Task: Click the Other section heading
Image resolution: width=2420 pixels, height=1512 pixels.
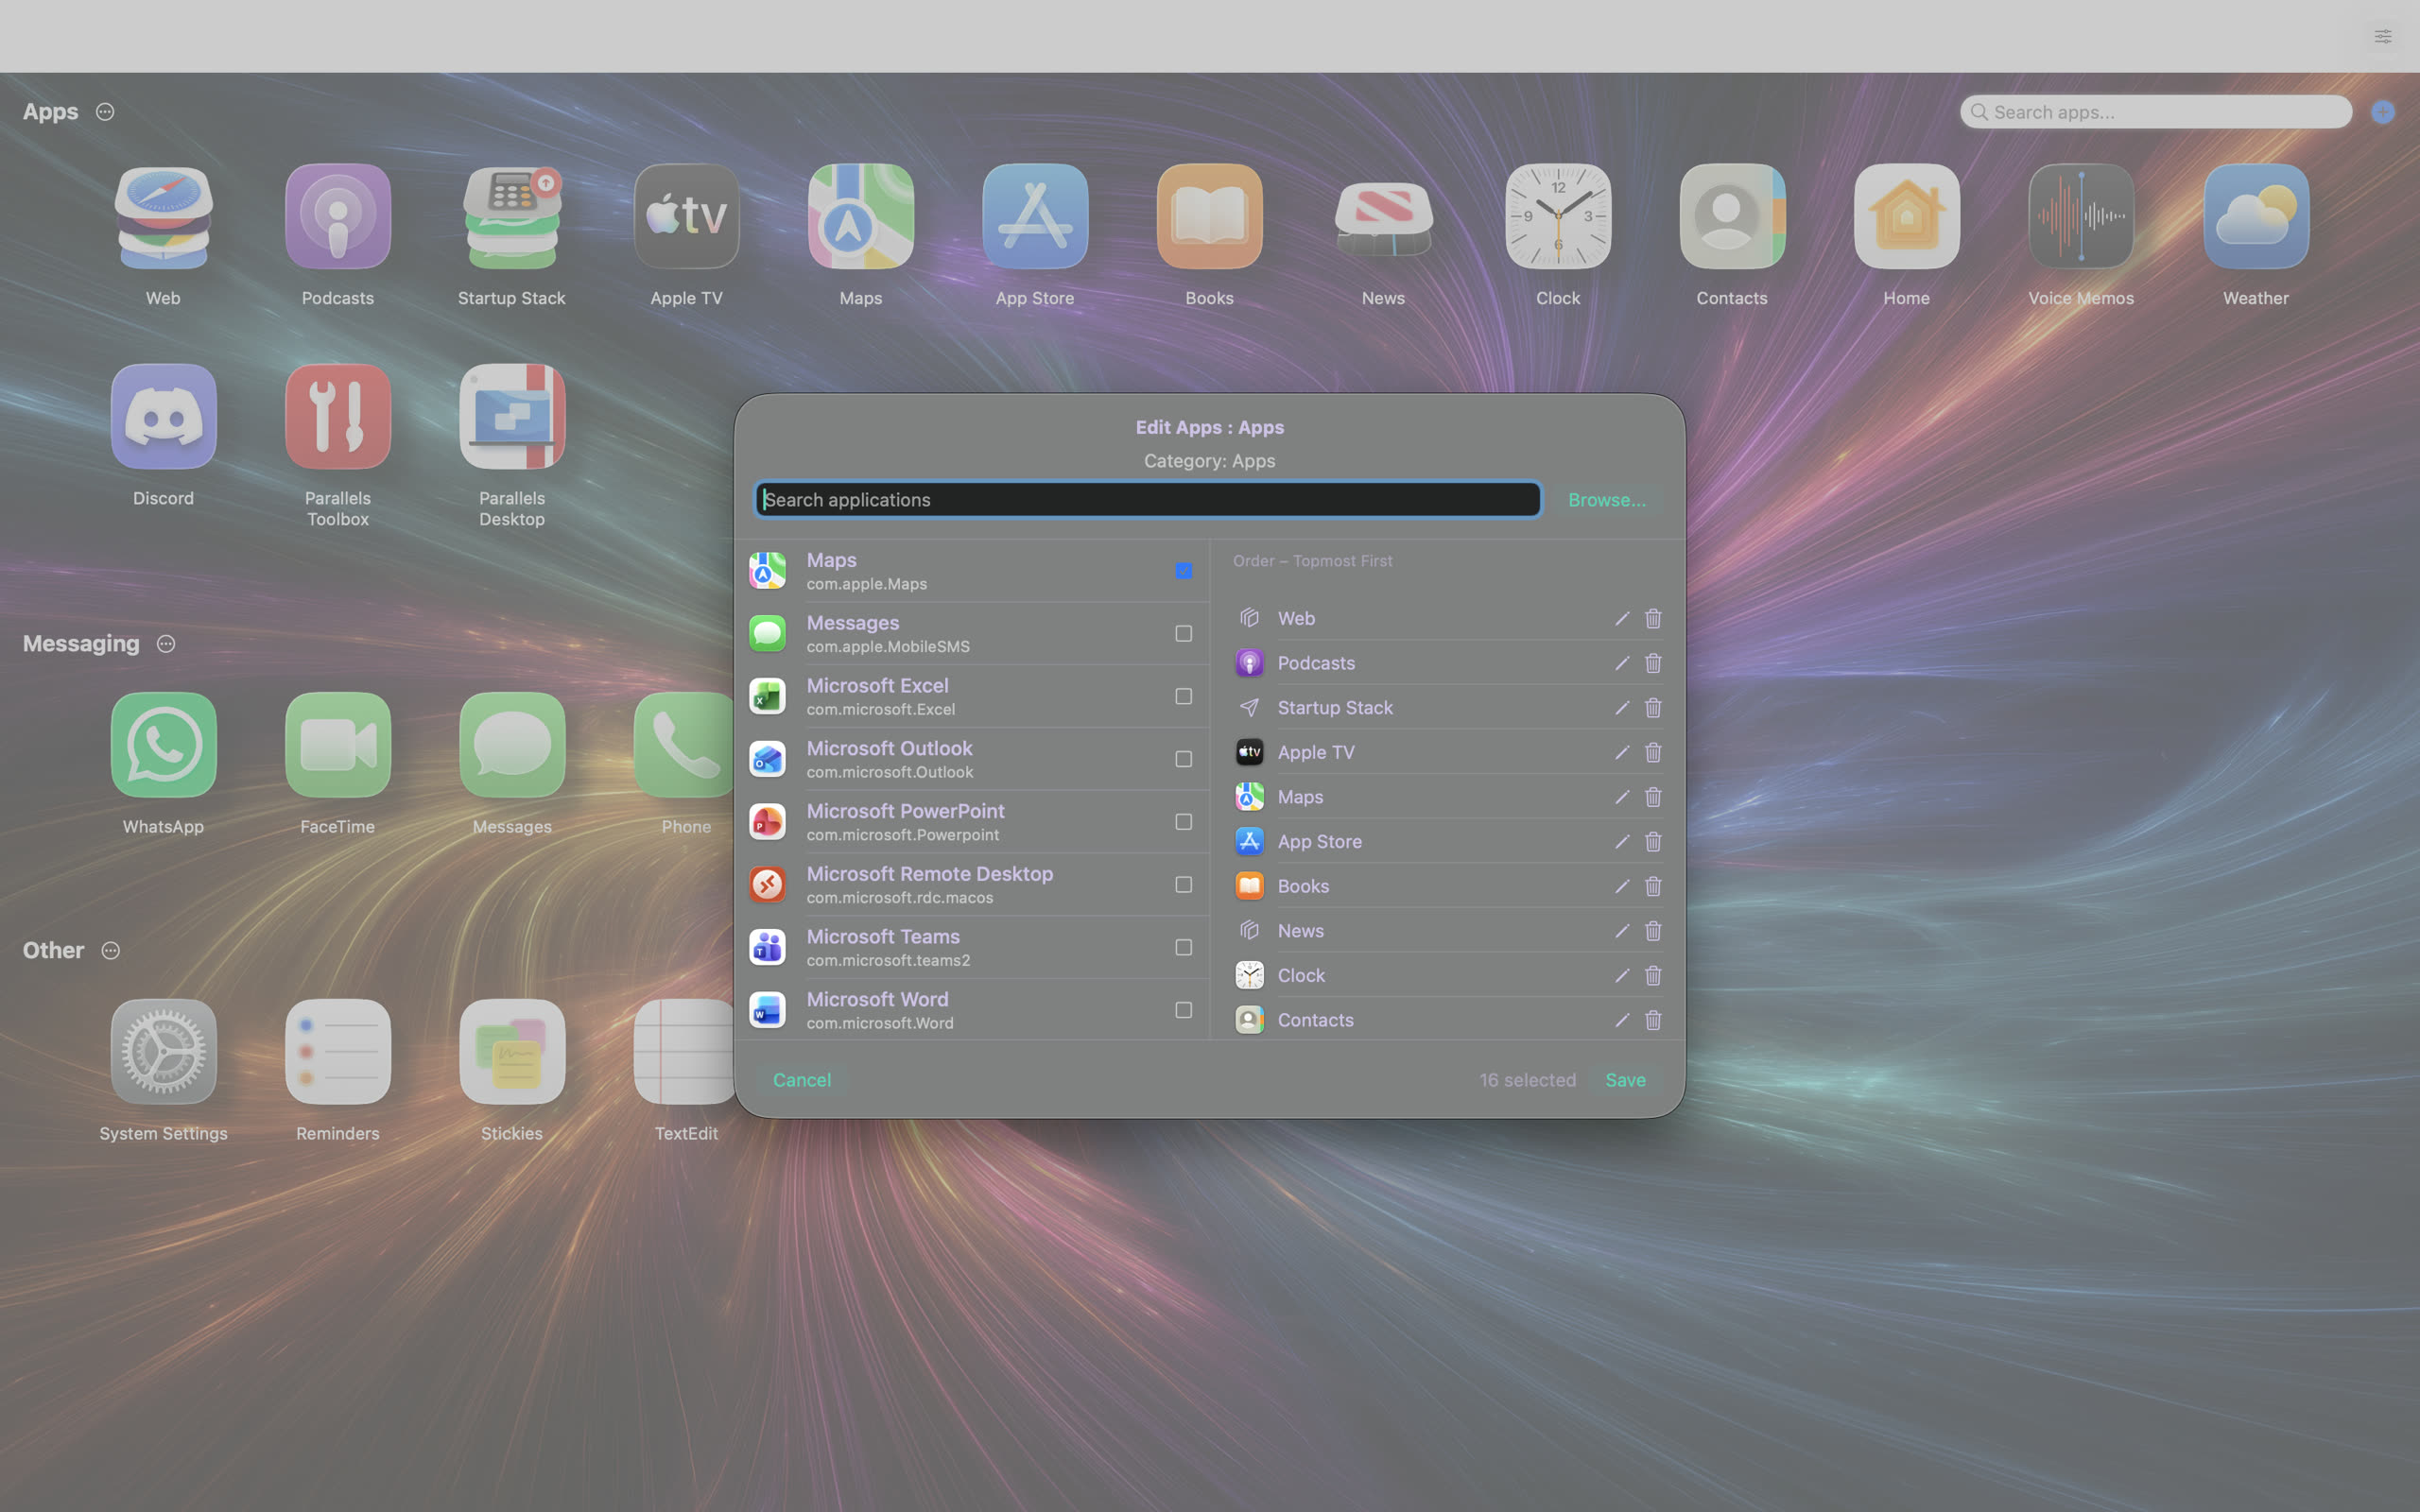Action: click(53, 951)
